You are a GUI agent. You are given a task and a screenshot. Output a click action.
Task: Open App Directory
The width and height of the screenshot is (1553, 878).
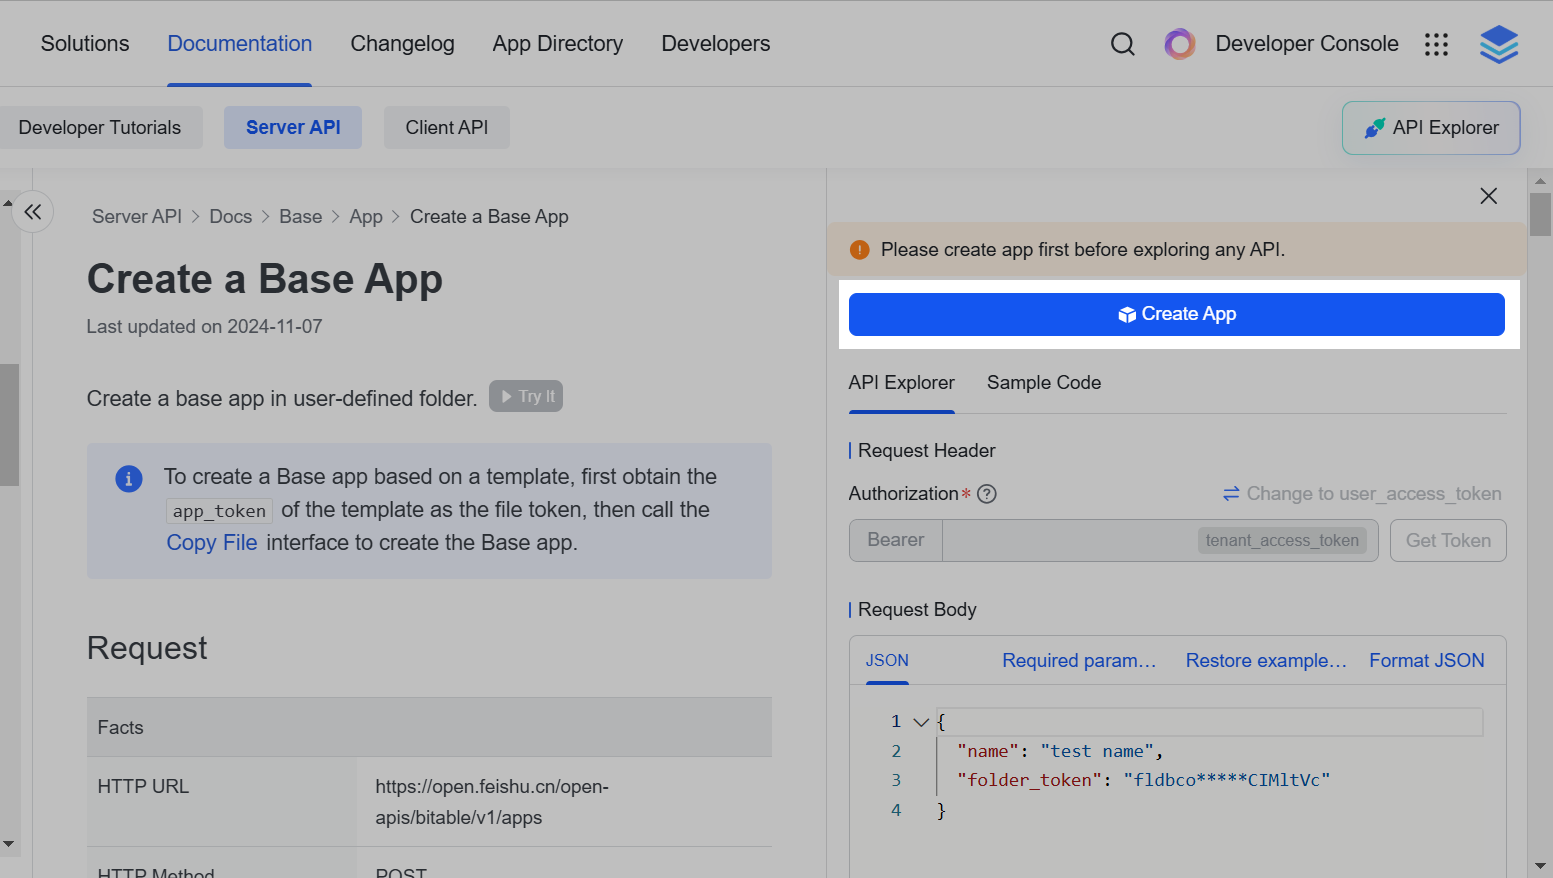pos(558,44)
